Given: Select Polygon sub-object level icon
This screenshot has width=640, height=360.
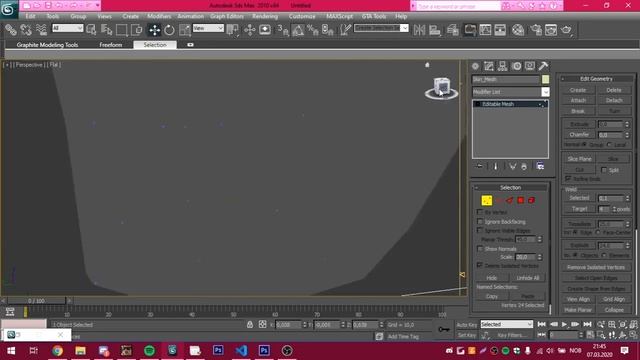Looking at the screenshot, I should (520, 200).
